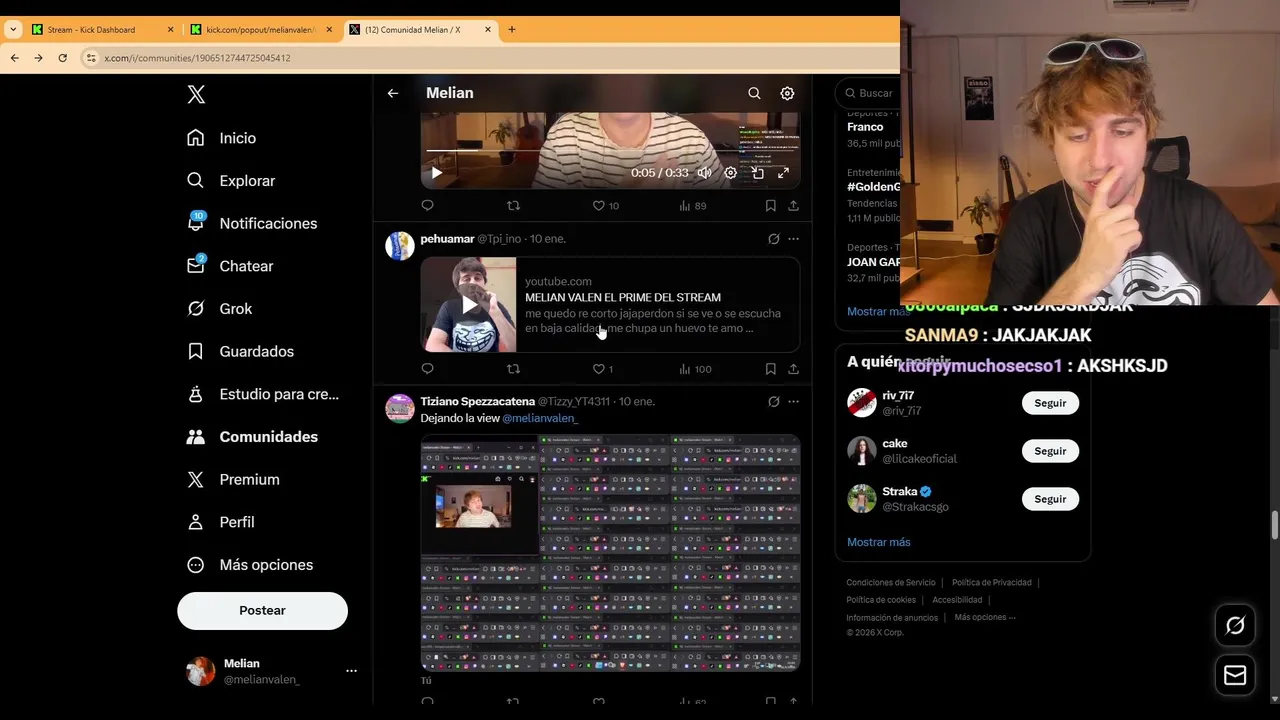This screenshot has height=720, width=1280.
Task: Open Tiziano Spezzacatena profile name
Action: coord(477,401)
